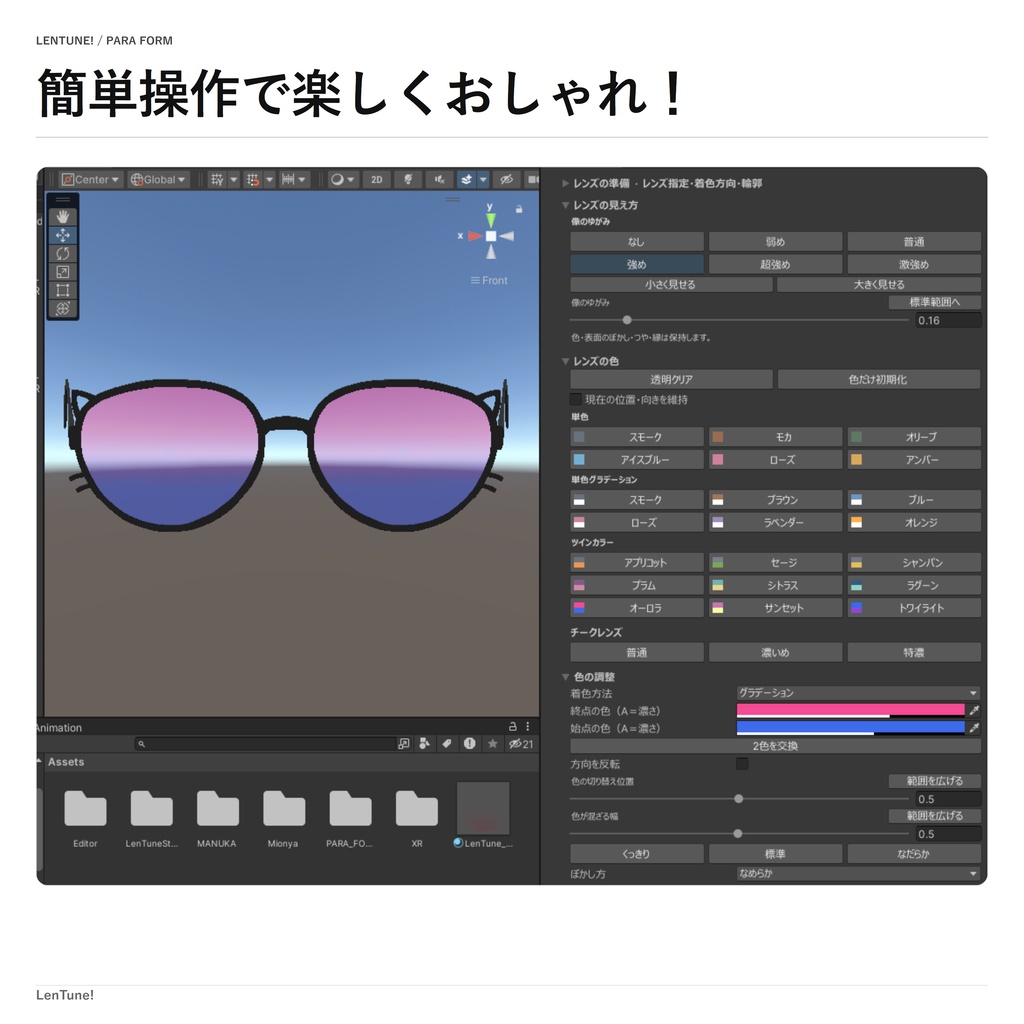The height and width of the screenshot is (1024, 1024).
Task: Collapse the レンズの色 section
Action: 566,361
